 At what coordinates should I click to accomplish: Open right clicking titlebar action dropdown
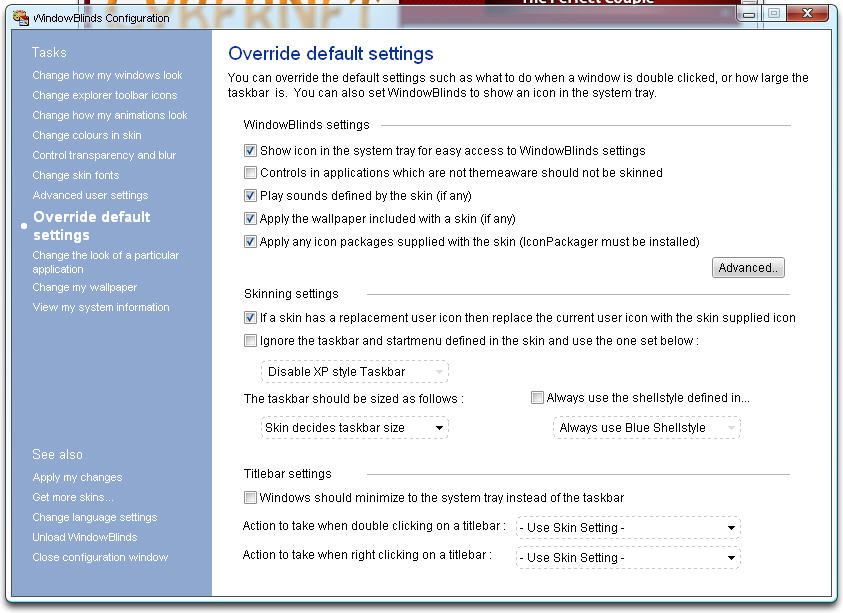(x=628, y=558)
